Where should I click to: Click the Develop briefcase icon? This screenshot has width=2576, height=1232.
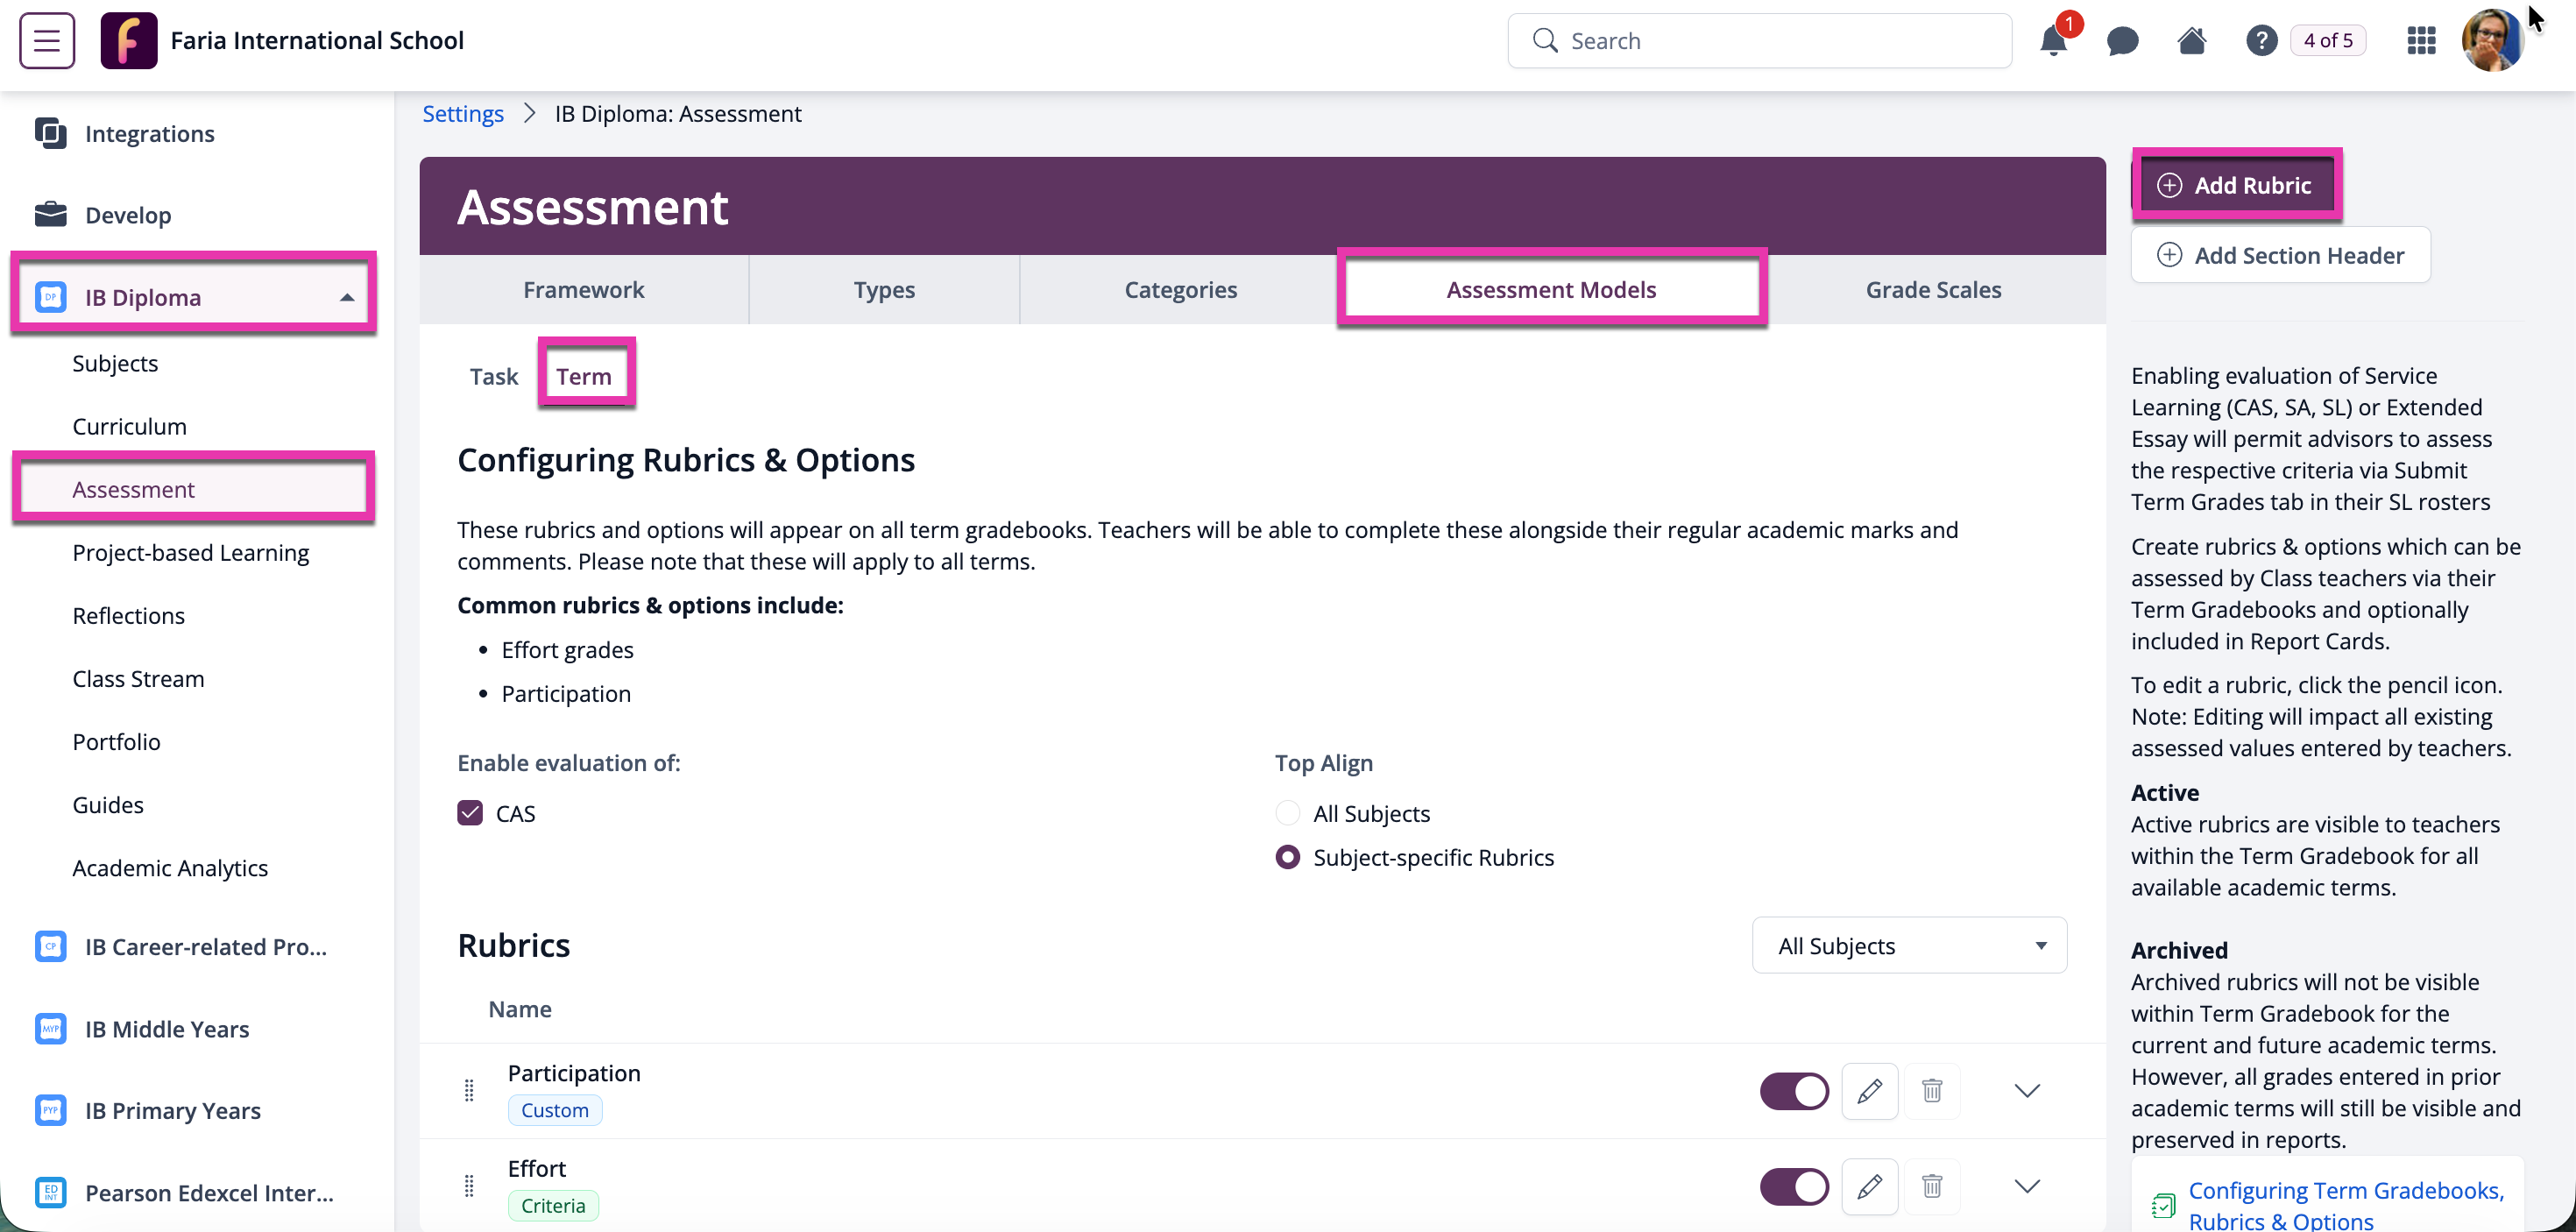coord(50,214)
